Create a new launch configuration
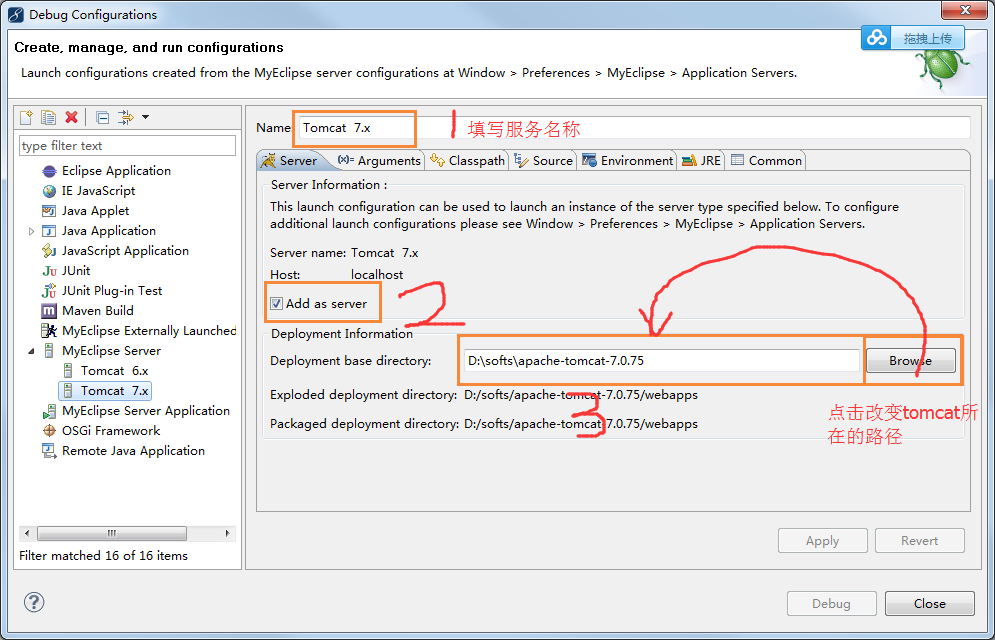The width and height of the screenshot is (995, 640). click(26, 117)
